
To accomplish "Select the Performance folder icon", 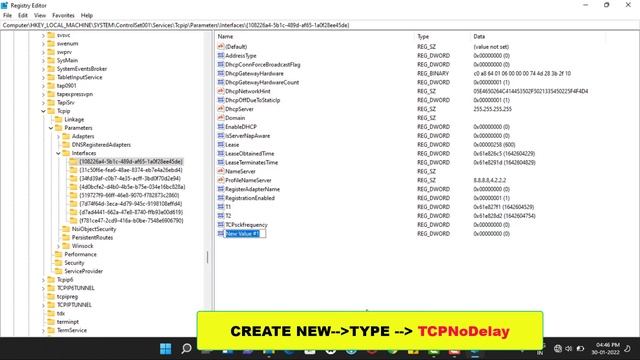I will (58, 254).
